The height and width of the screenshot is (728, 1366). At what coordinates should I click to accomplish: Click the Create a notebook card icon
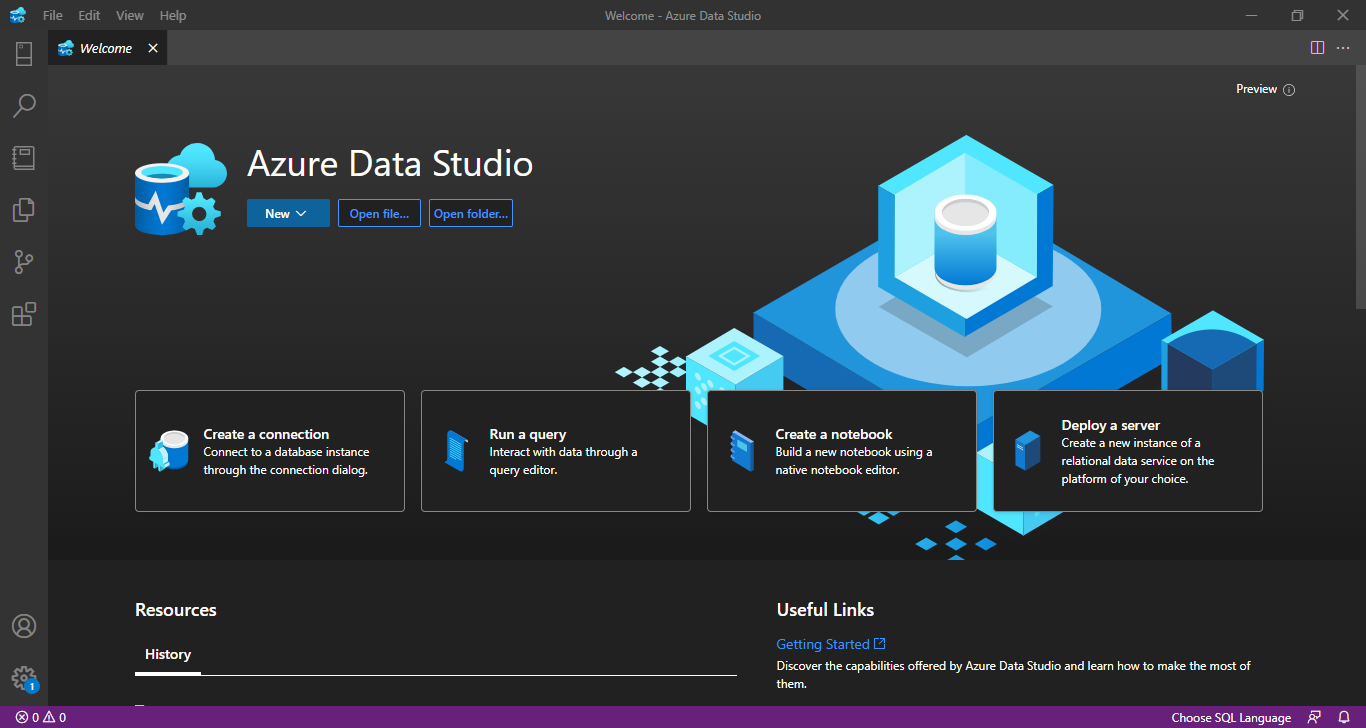[x=742, y=451]
